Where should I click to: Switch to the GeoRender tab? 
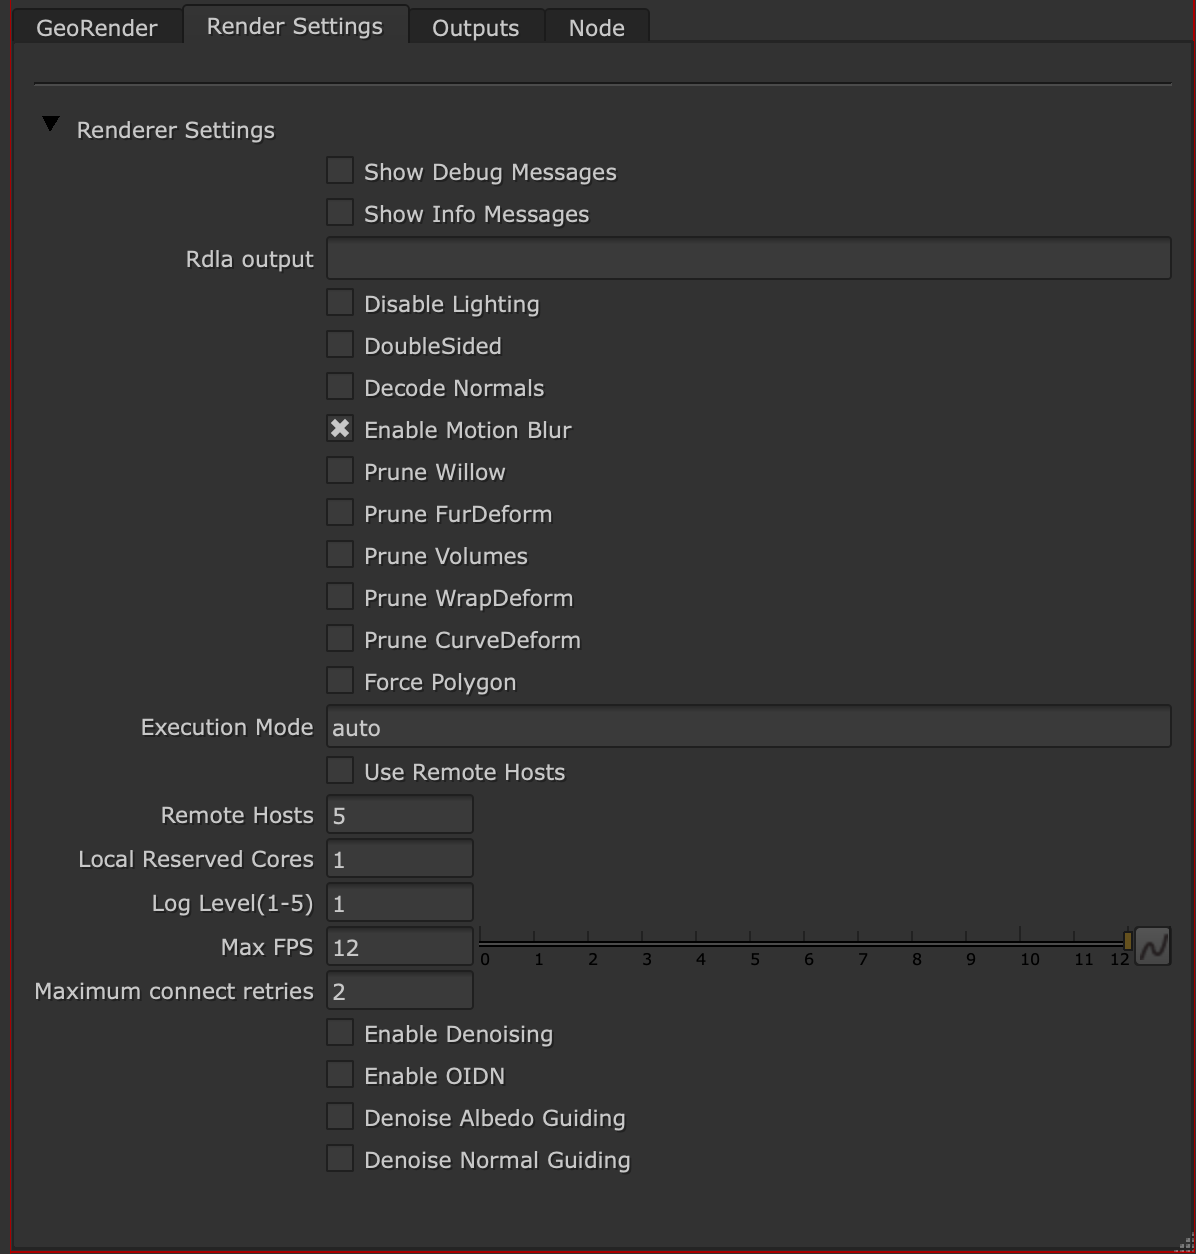pos(97,28)
